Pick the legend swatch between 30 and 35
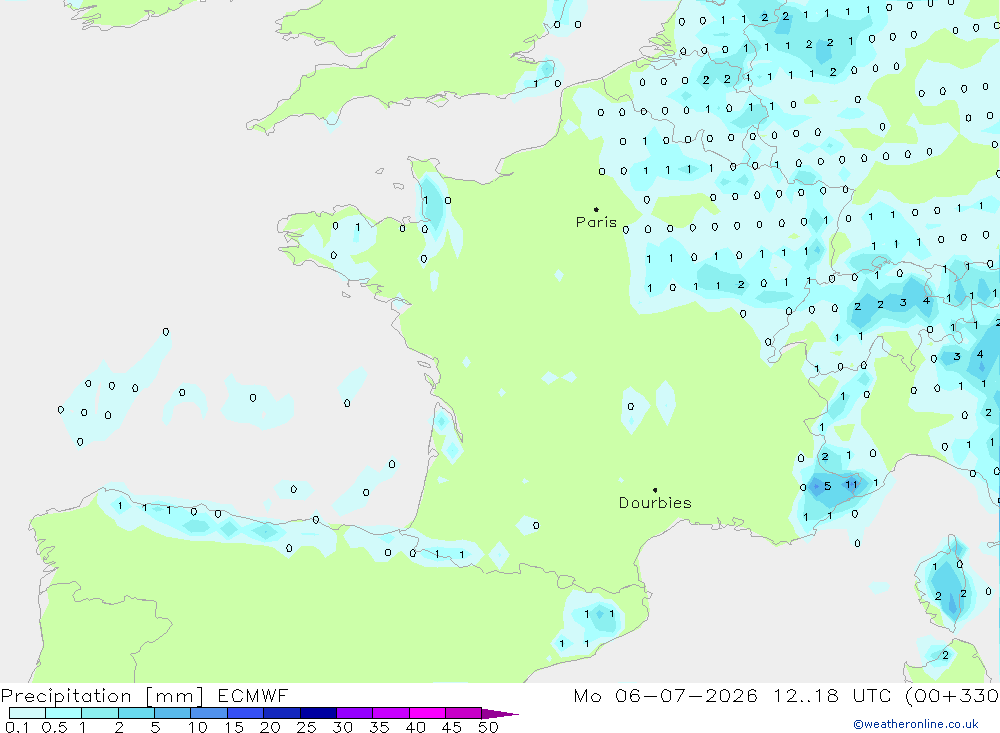Image resolution: width=1000 pixels, height=733 pixels. [x=354, y=713]
